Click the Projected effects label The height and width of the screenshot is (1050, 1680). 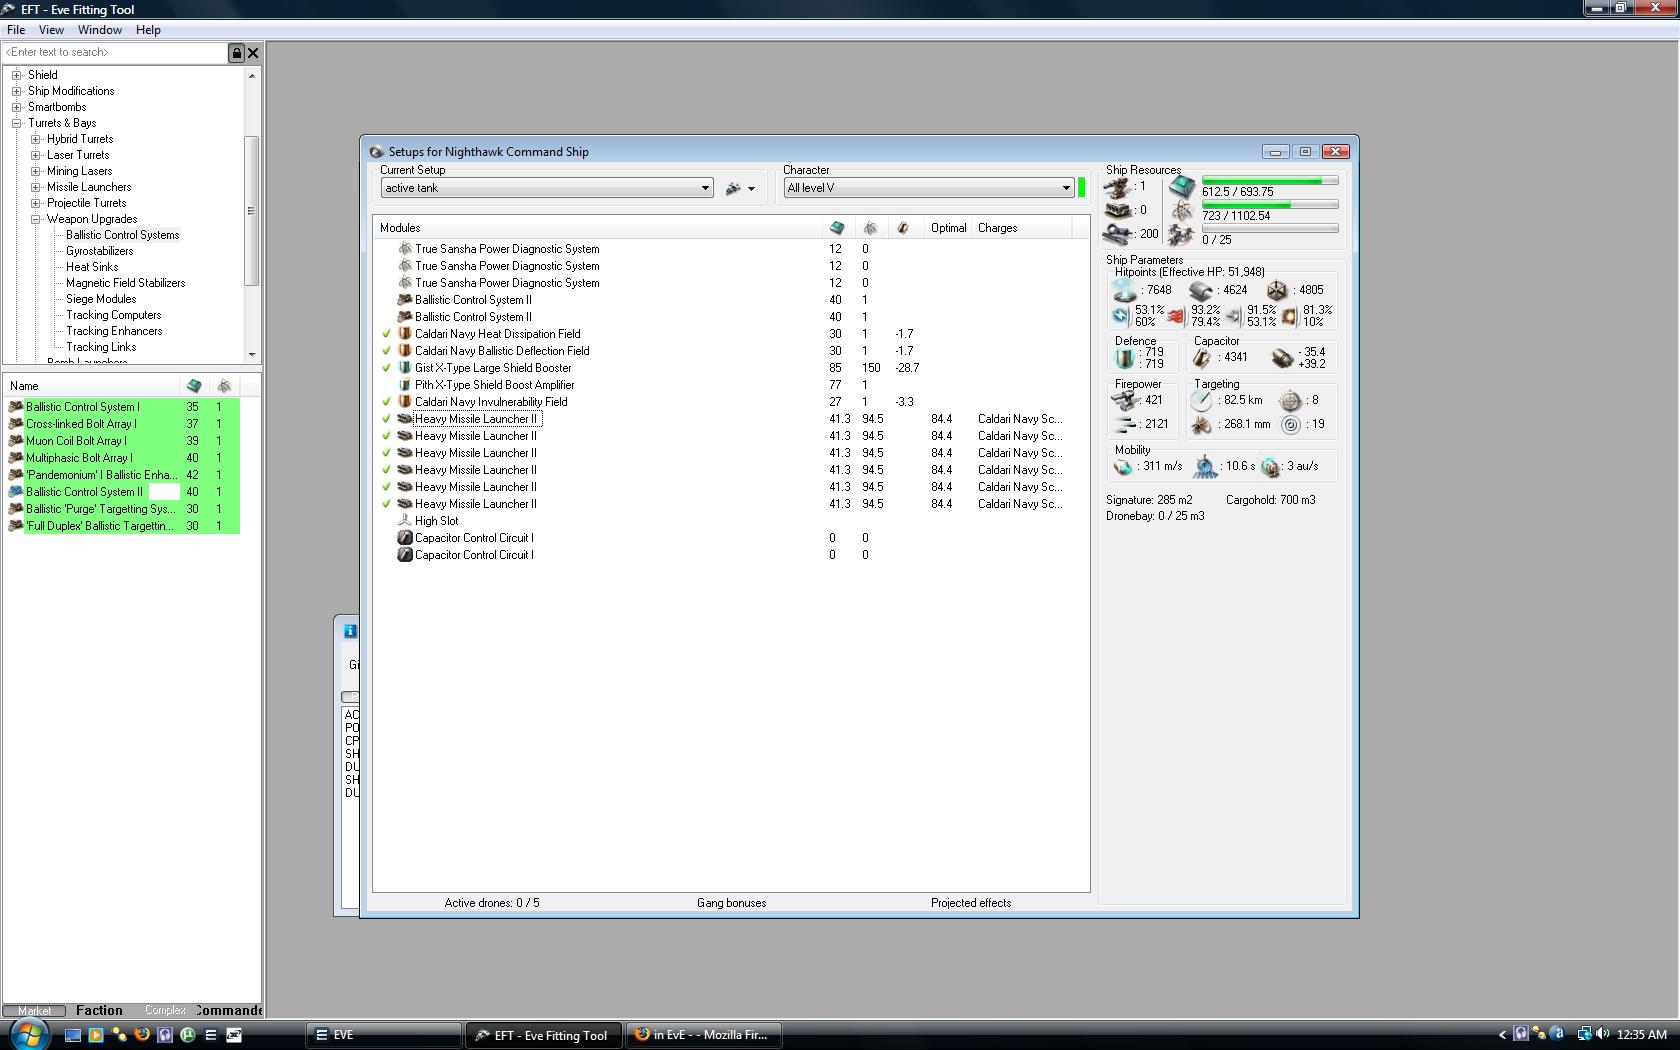pos(971,903)
